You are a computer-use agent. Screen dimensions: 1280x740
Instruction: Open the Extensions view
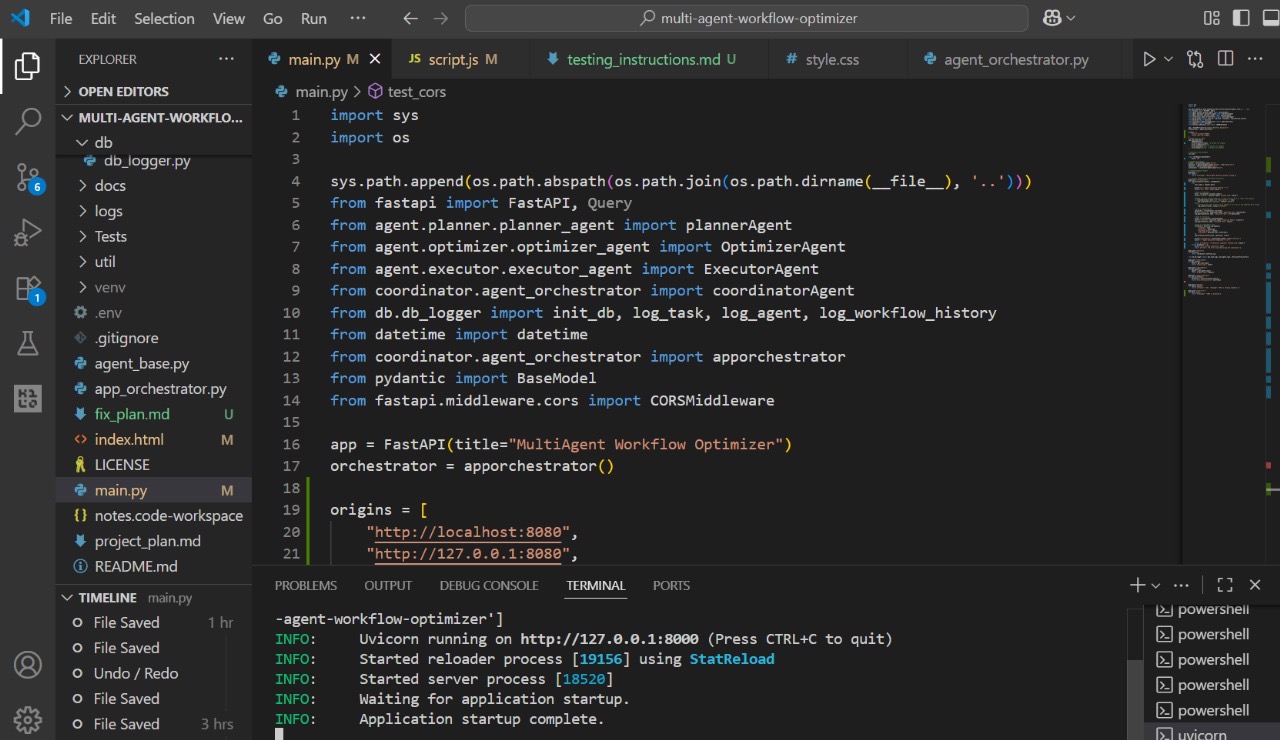click(x=28, y=289)
